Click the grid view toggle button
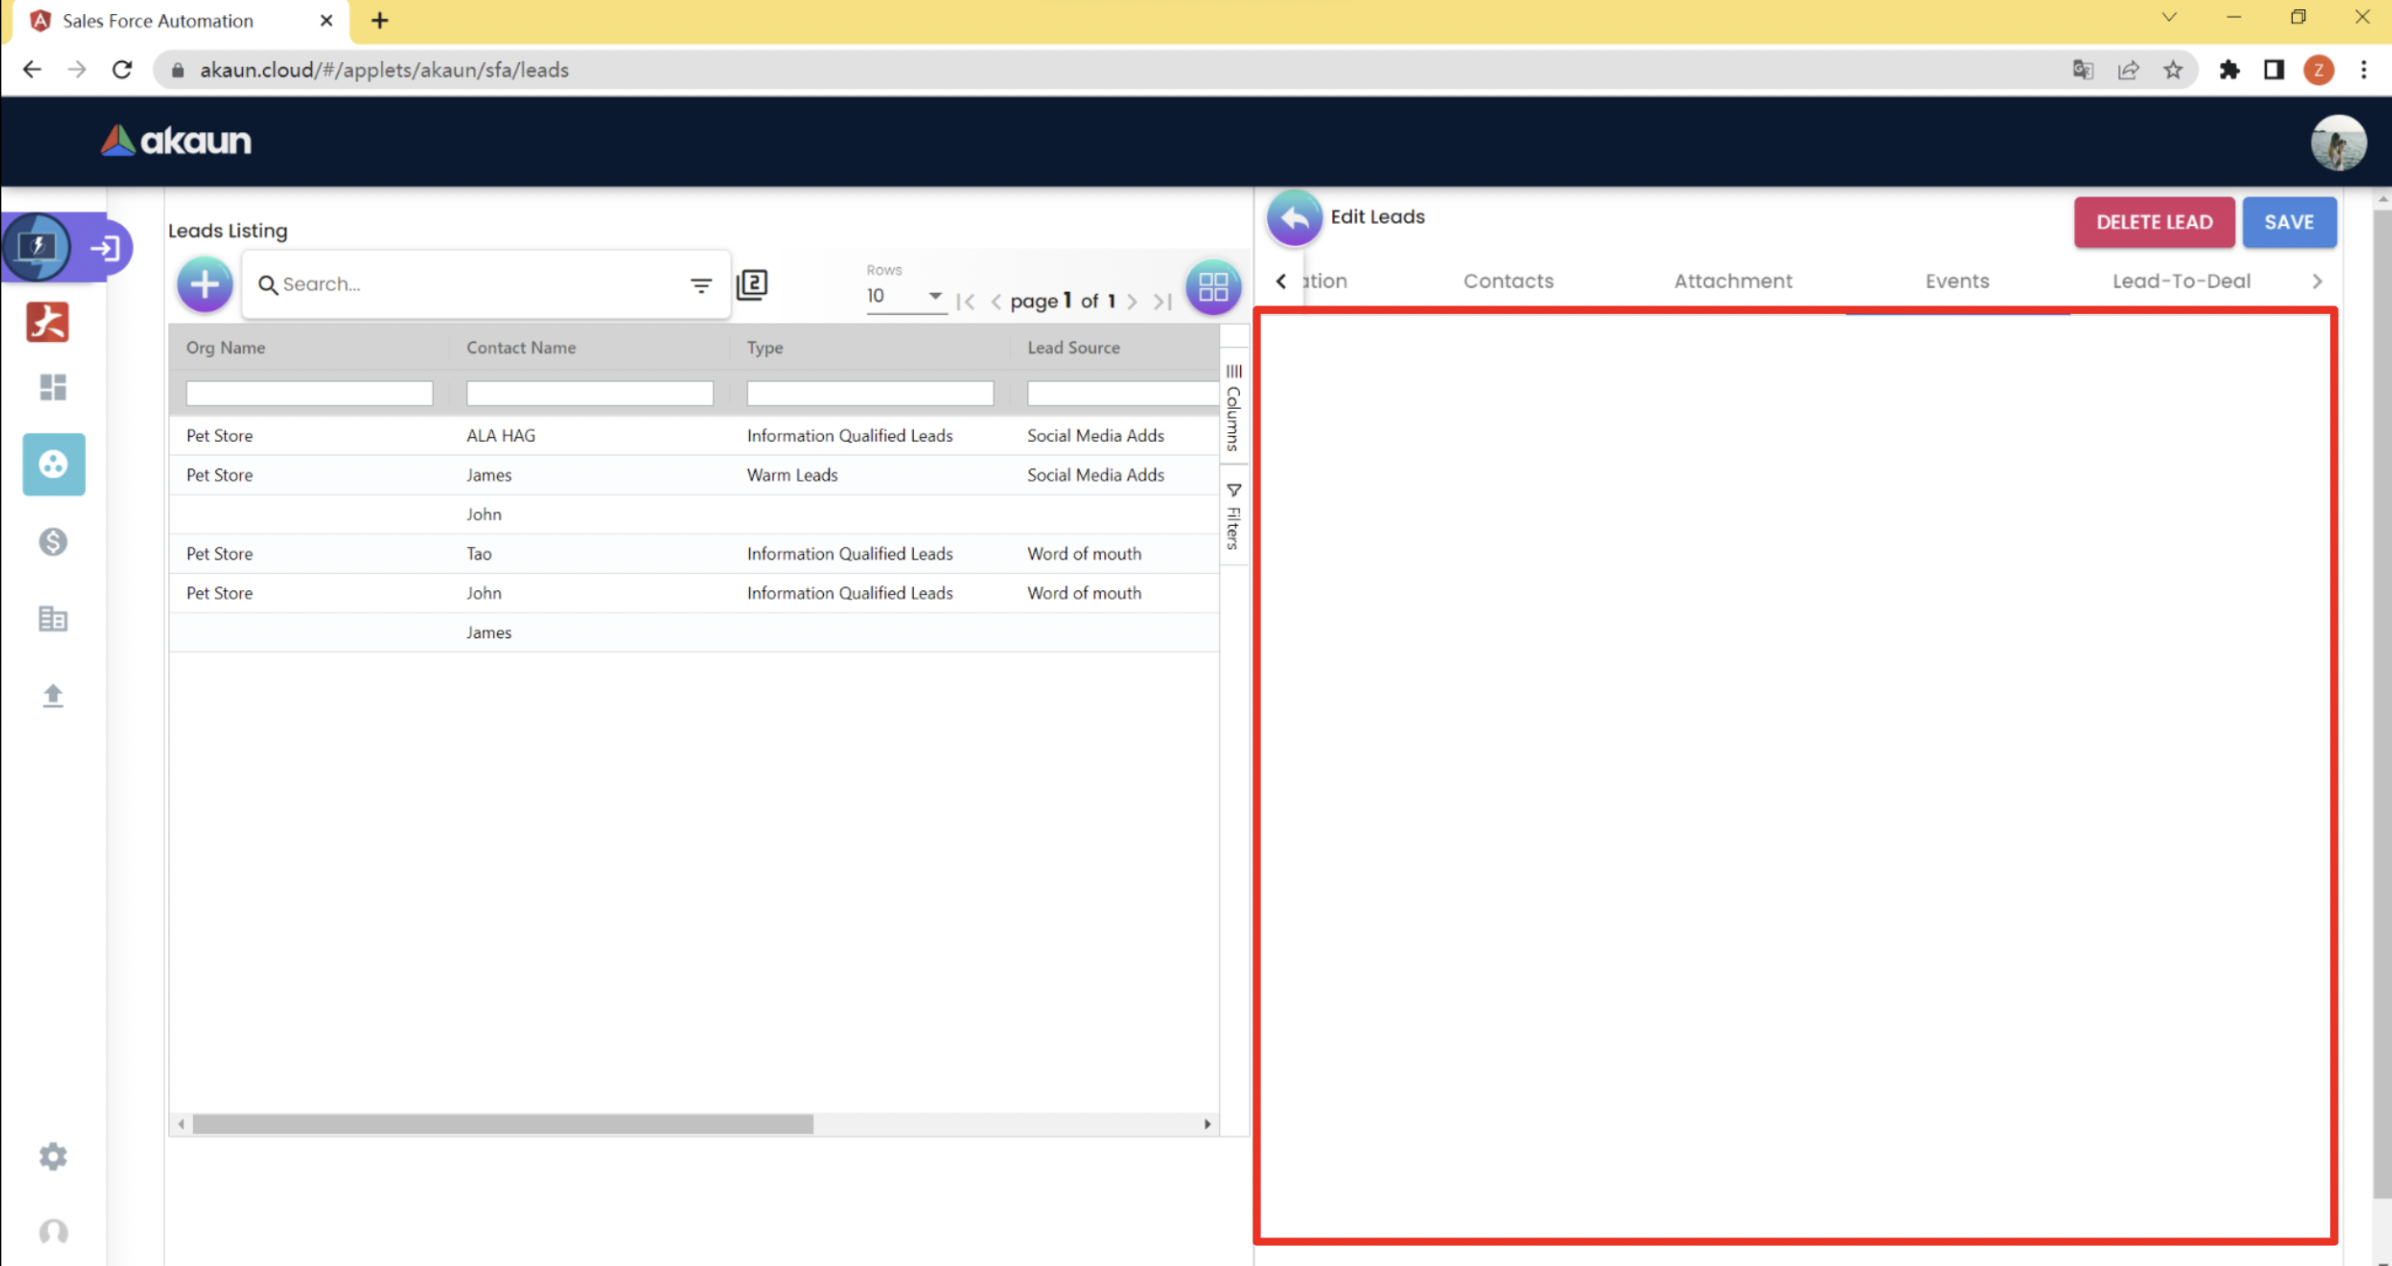Image resolution: width=2392 pixels, height=1266 pixels. pos(1213,288)
